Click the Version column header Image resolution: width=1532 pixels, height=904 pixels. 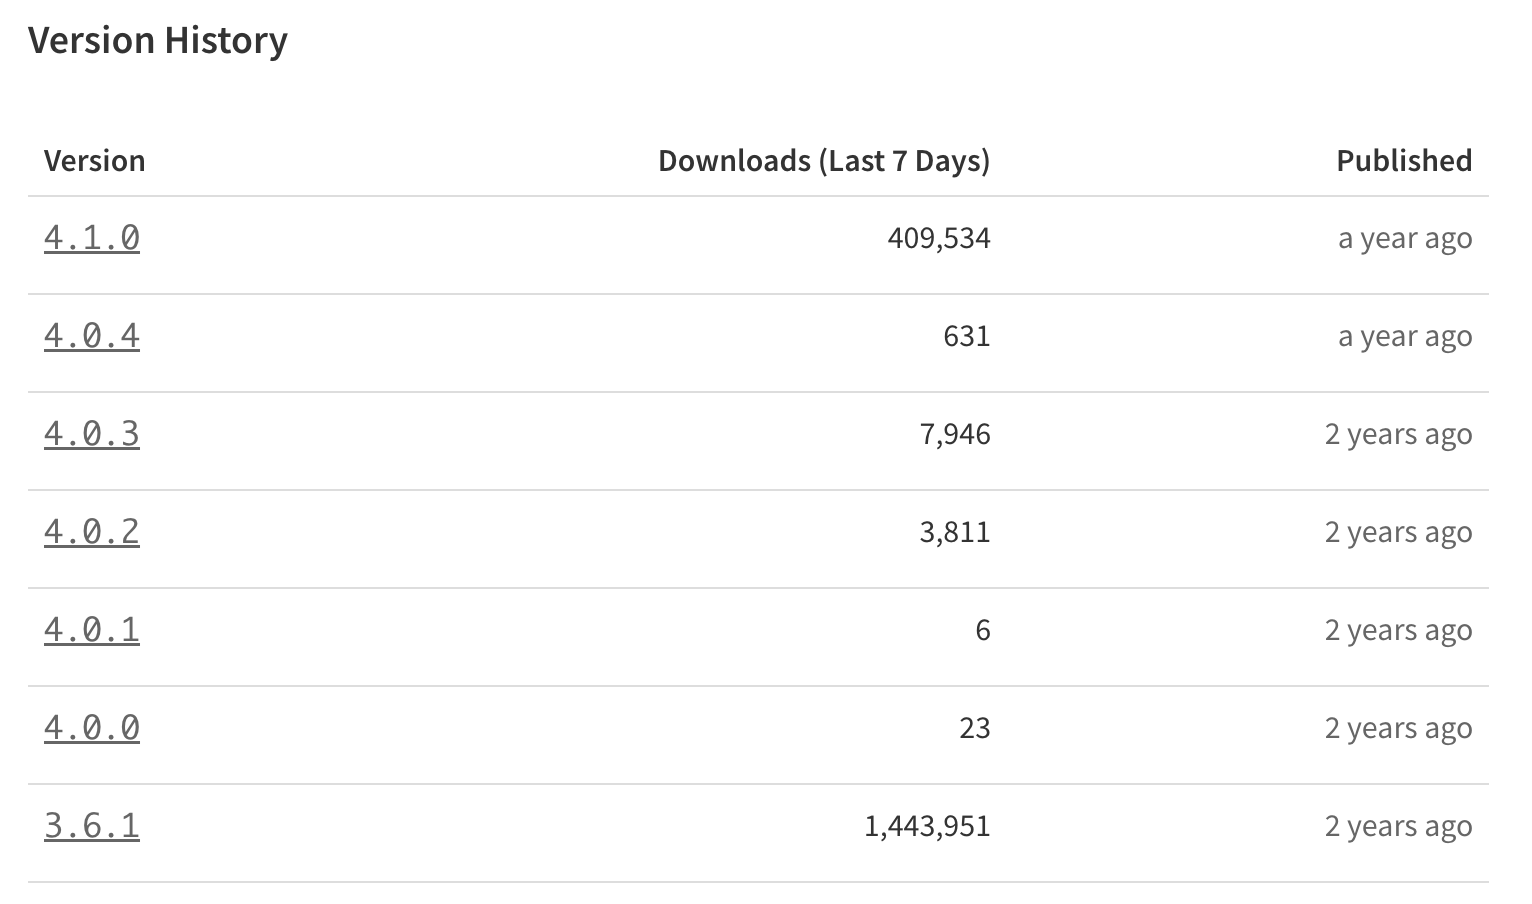point(95,161)
